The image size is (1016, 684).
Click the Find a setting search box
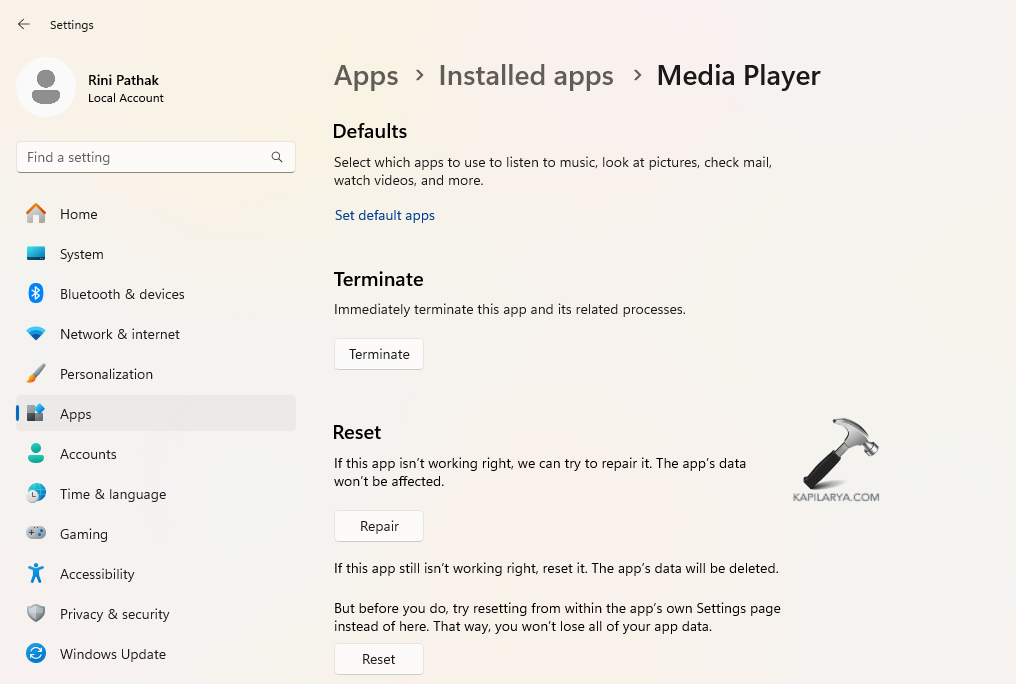click(x=145, y=157)
